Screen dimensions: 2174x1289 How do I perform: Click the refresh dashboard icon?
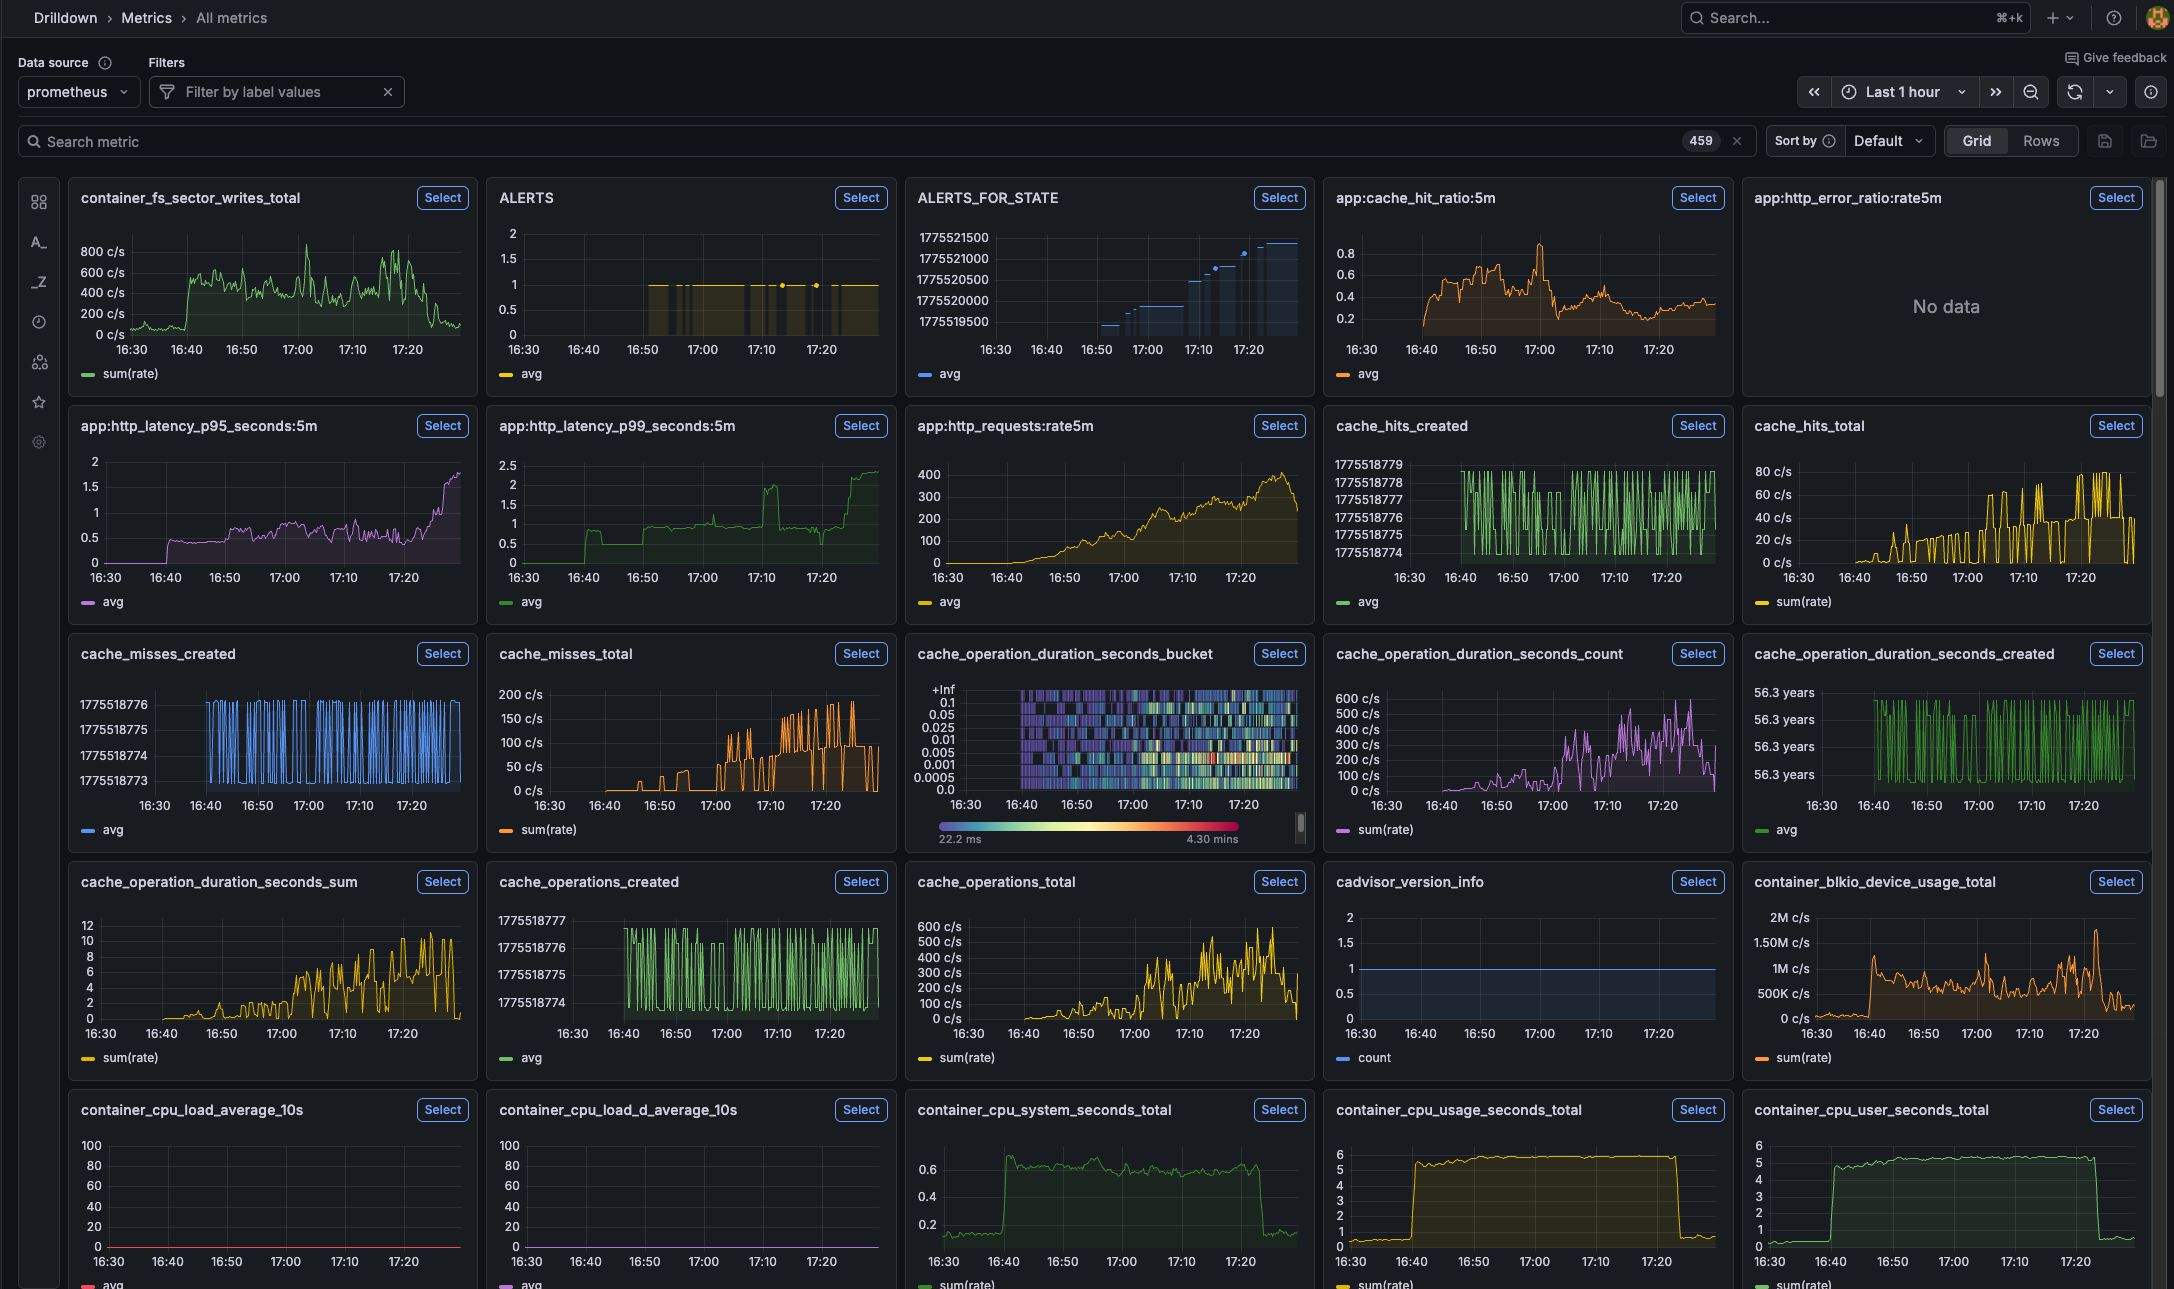pos(2075,92)
